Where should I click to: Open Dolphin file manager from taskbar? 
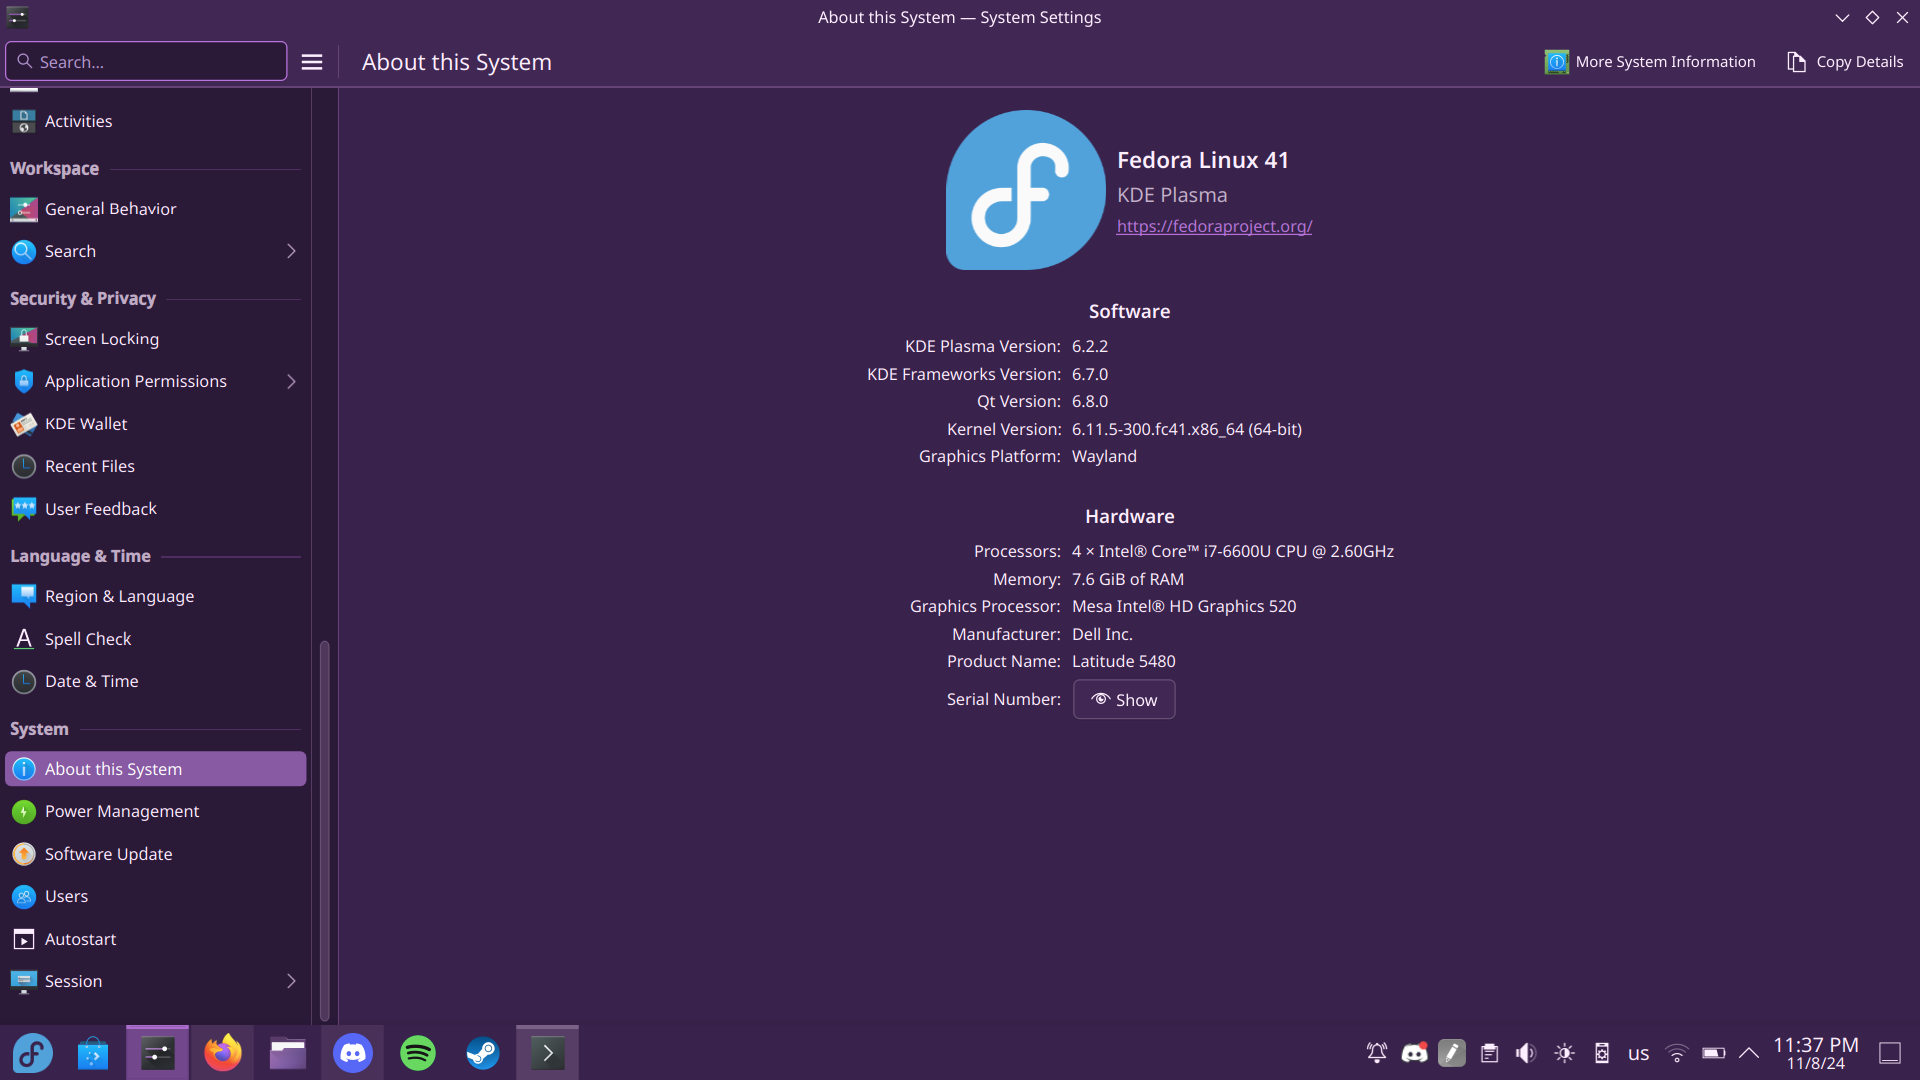(288, 1053)
